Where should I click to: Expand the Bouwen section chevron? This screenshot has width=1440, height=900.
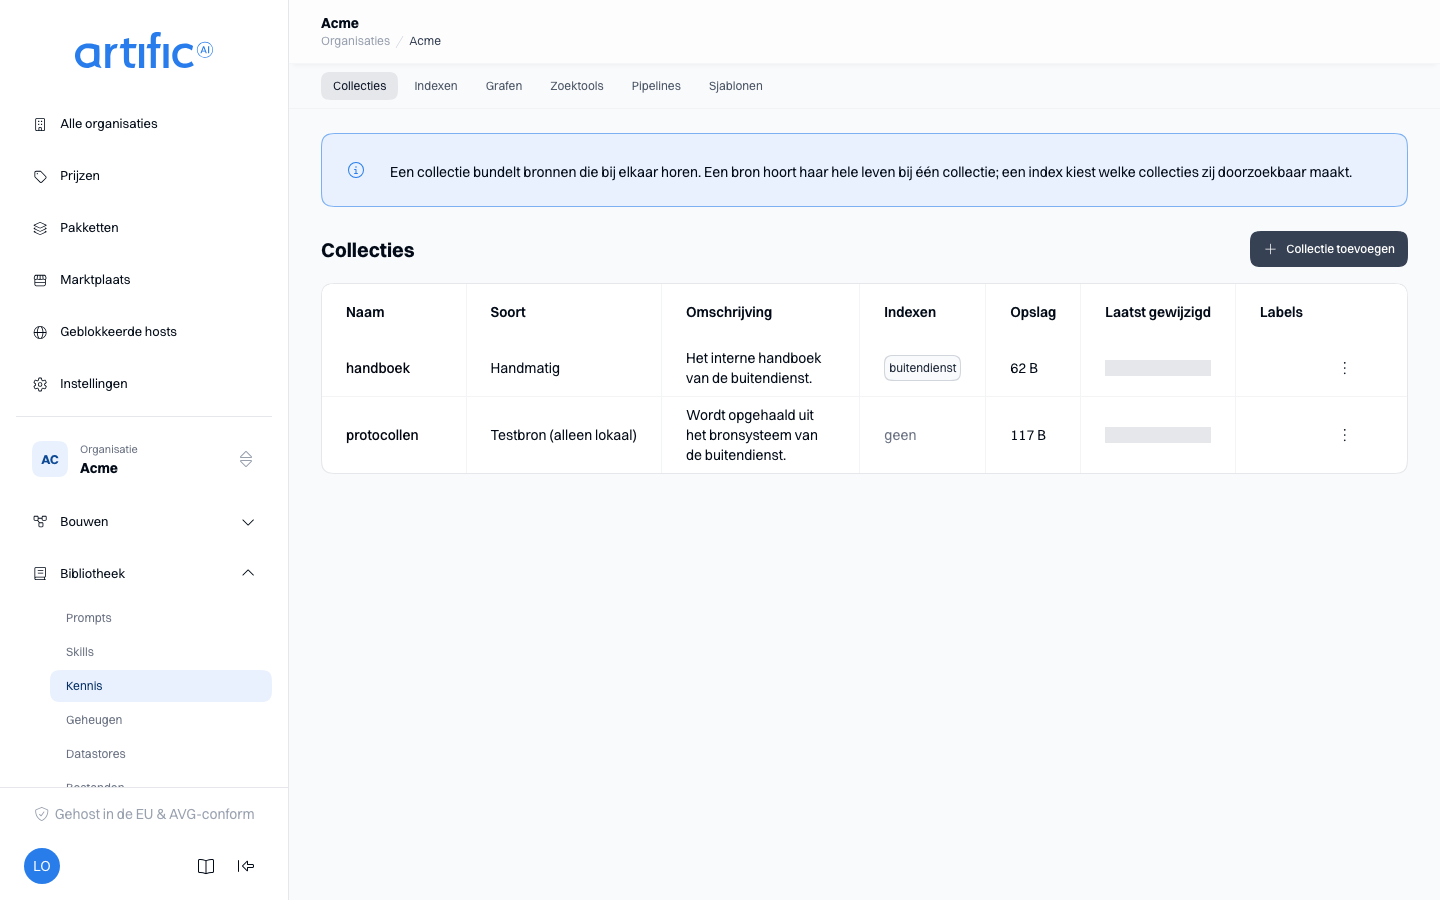(248, 522)
